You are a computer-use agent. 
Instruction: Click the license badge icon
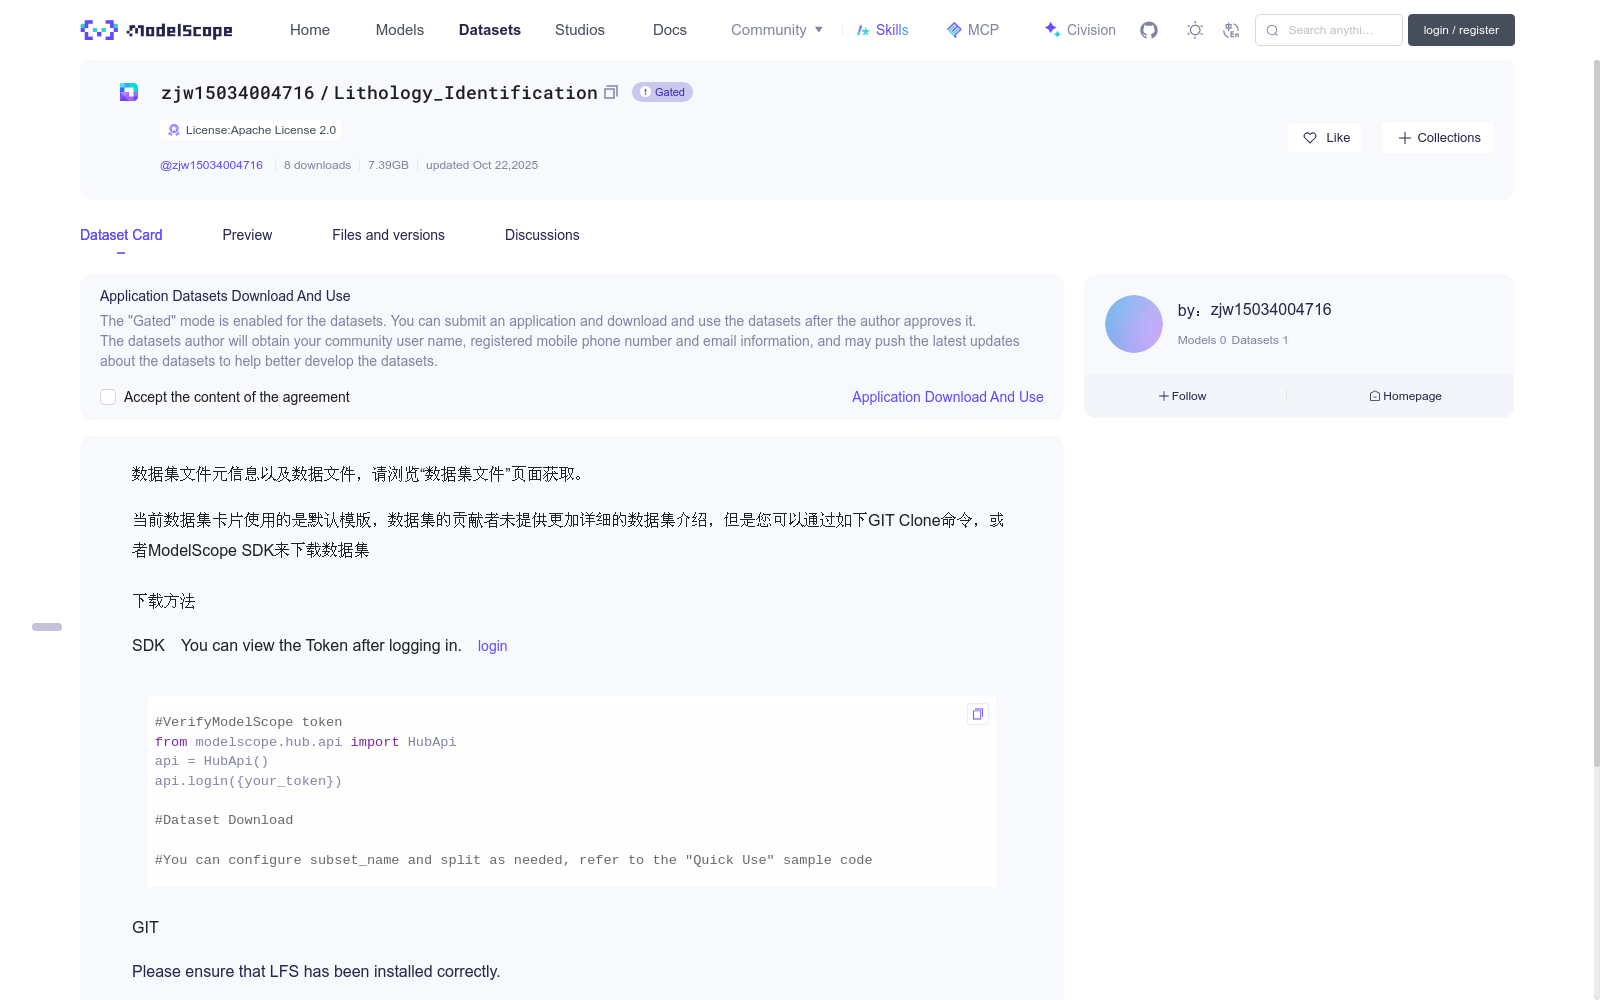[x=174, y=130]
